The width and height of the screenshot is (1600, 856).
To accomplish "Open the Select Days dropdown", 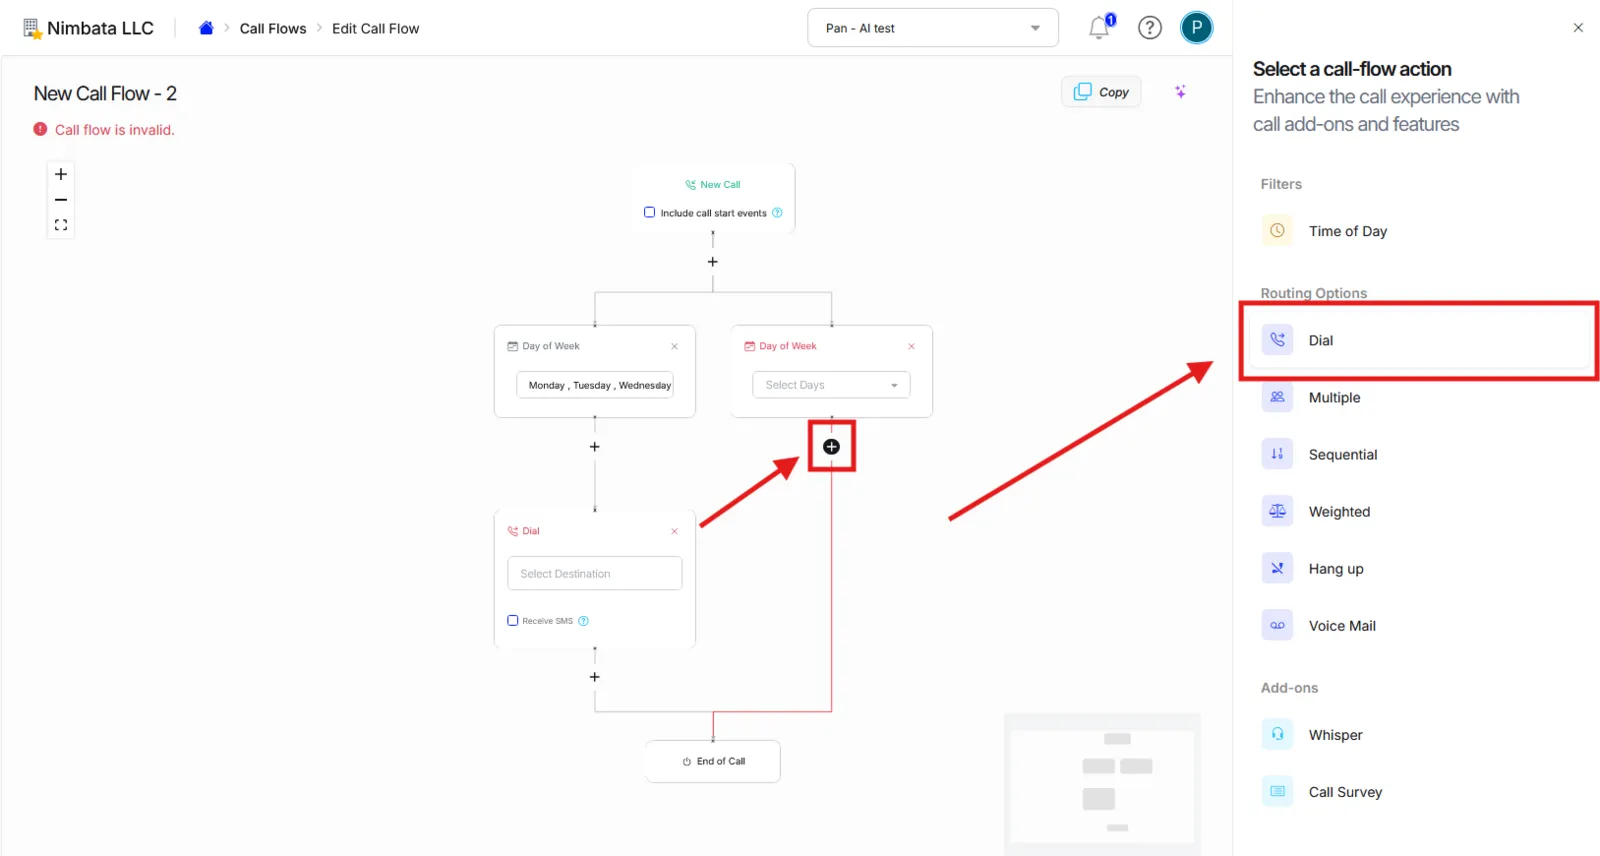I will click(831, 385).
